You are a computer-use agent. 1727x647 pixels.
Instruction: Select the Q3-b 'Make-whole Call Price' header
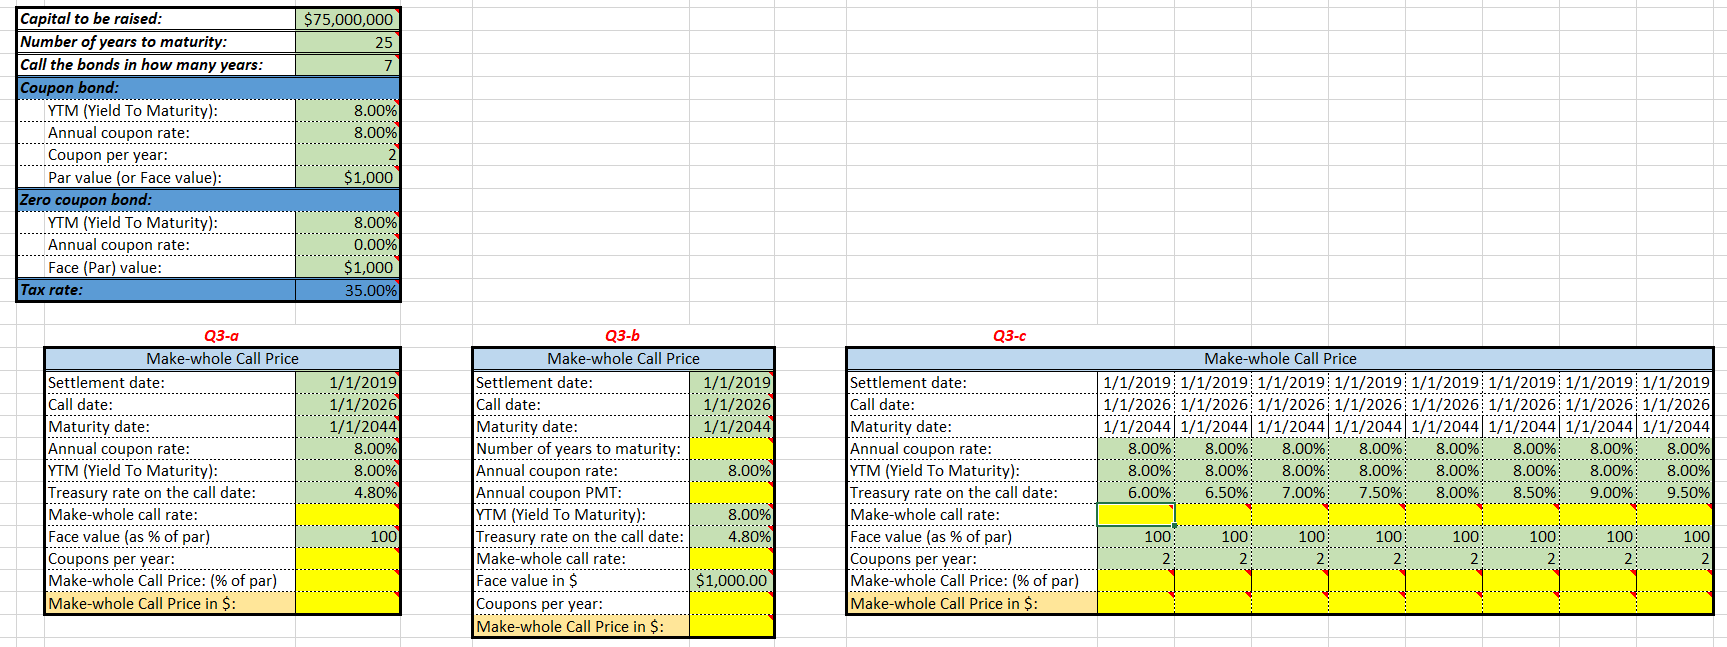tap(623, 358)
